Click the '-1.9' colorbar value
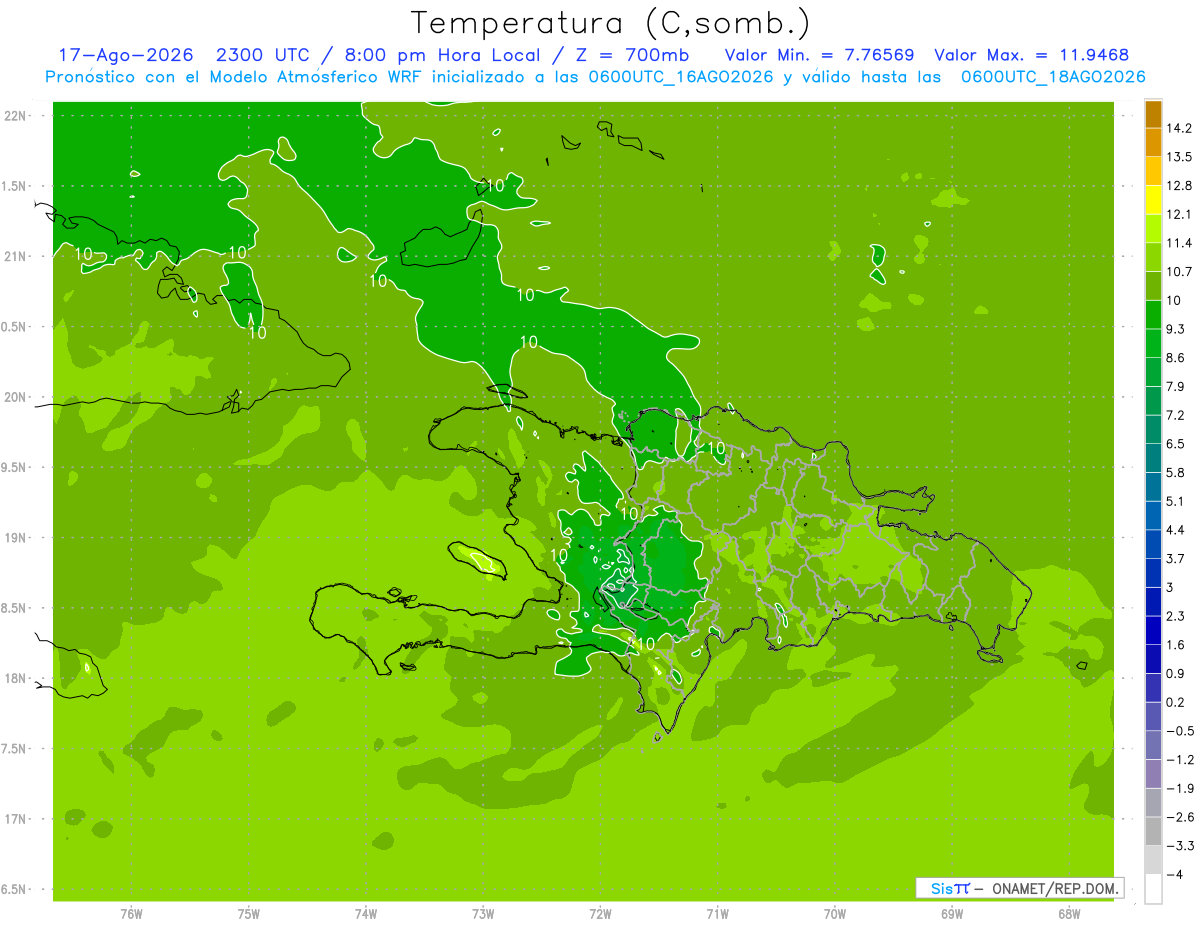 pos(1180,788)
